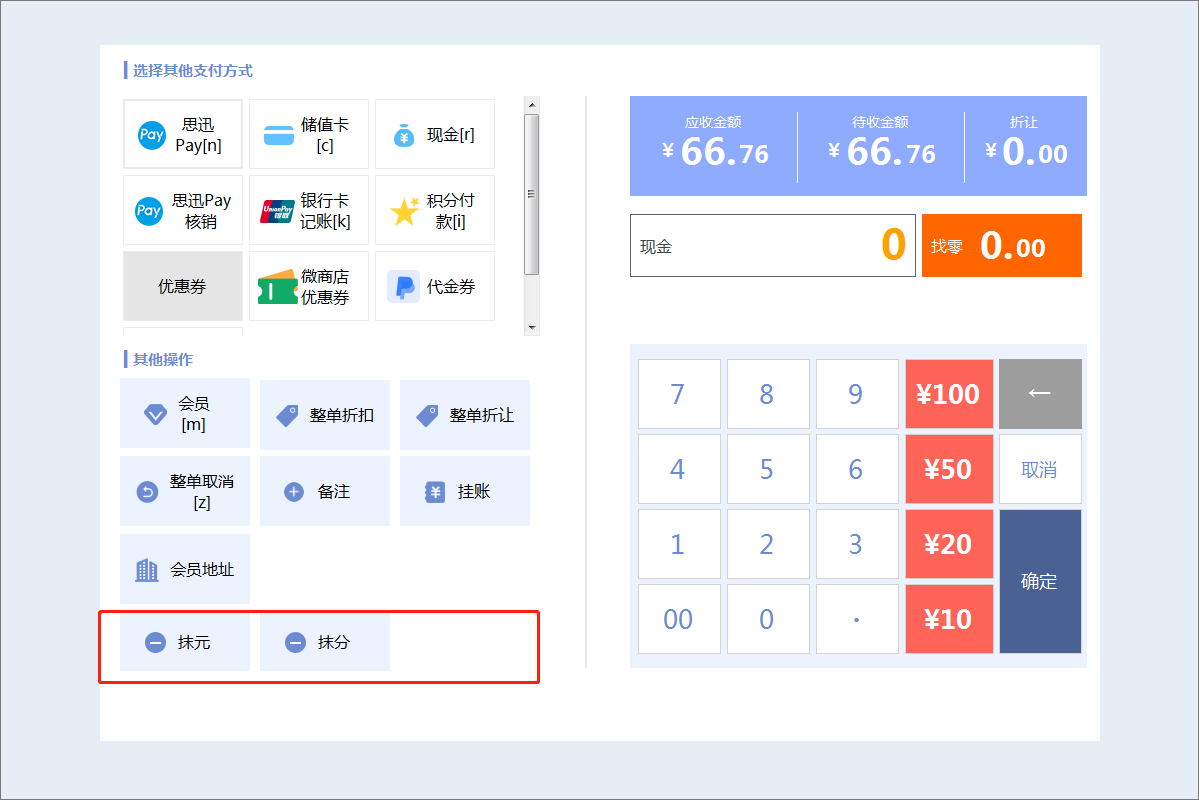The image size is (1199, 800).
Task: Confirm payment with 确定 button
Action: 1040,581
